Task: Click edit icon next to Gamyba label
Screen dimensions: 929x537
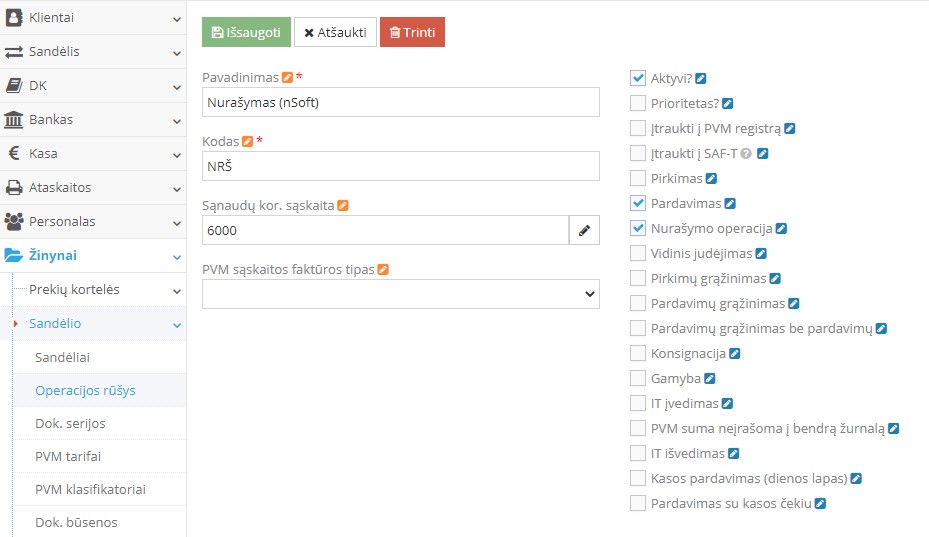Action: click(x=710, y=378)
